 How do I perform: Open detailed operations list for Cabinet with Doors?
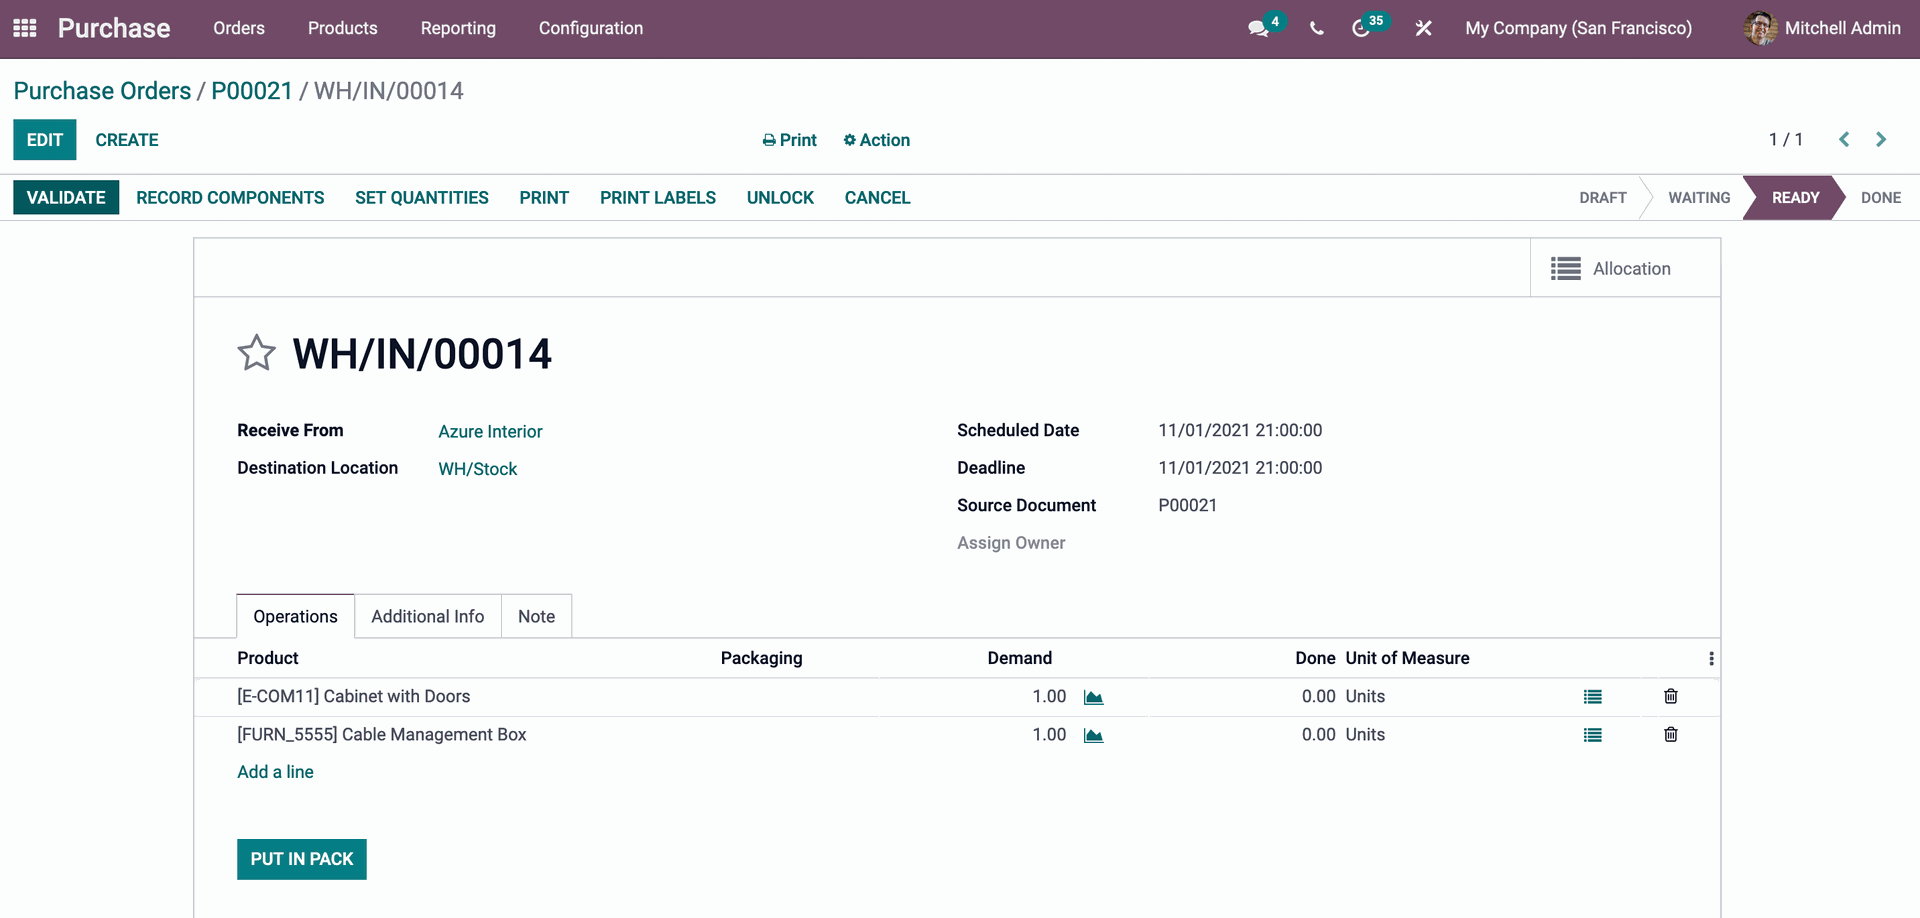coord(1593,697)
